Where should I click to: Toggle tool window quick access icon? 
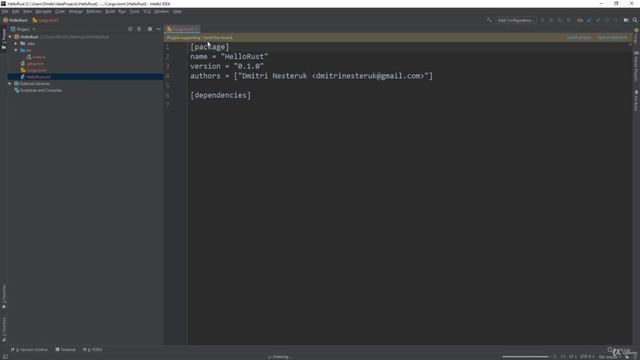5,357
